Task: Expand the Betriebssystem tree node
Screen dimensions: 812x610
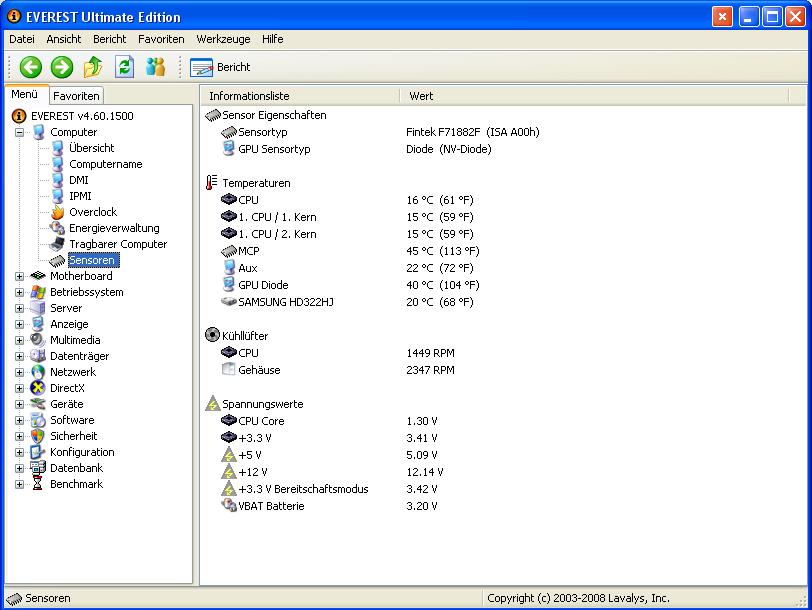Action: (19, 293)
